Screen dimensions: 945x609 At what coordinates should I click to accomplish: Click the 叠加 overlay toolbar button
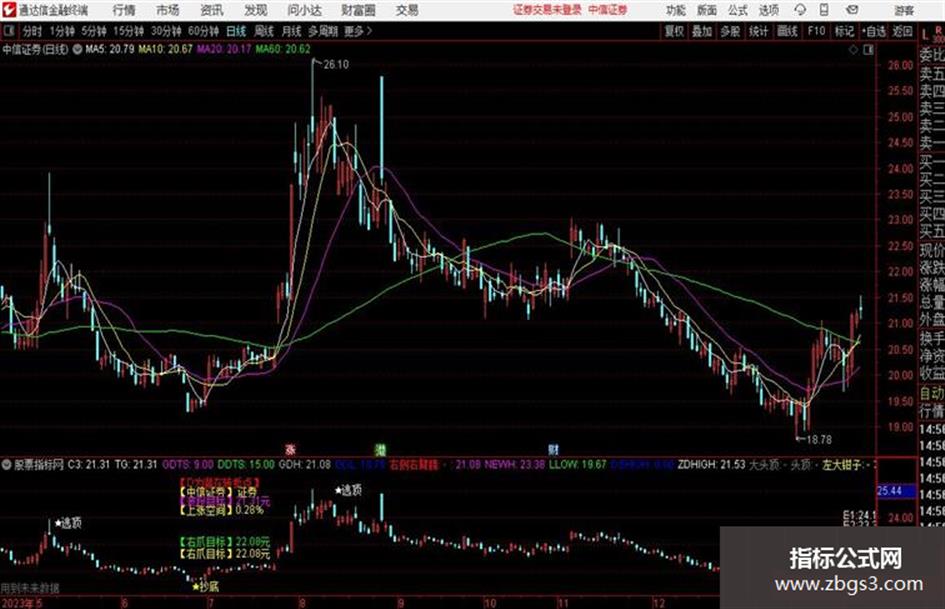[x=702, y=31]
